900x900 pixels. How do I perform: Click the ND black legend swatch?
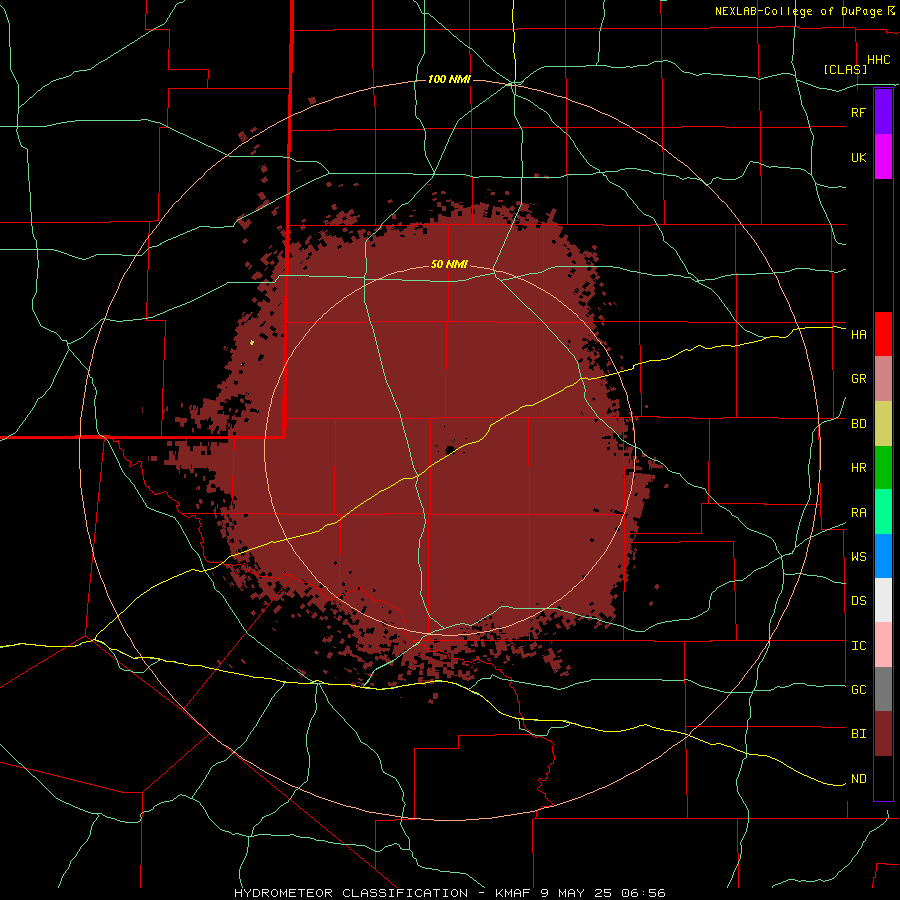tap(883, 778)
